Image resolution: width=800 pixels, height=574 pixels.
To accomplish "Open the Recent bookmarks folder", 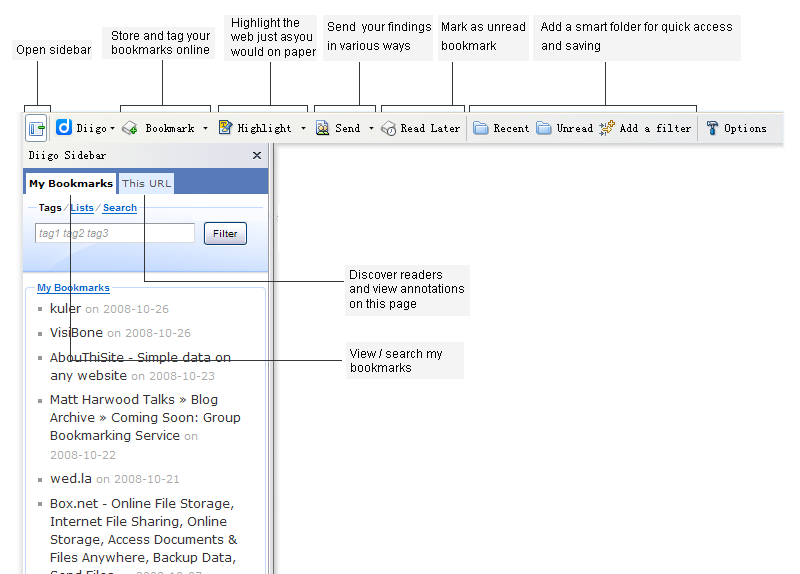I will pyautogui.click(x=501, y=128).
